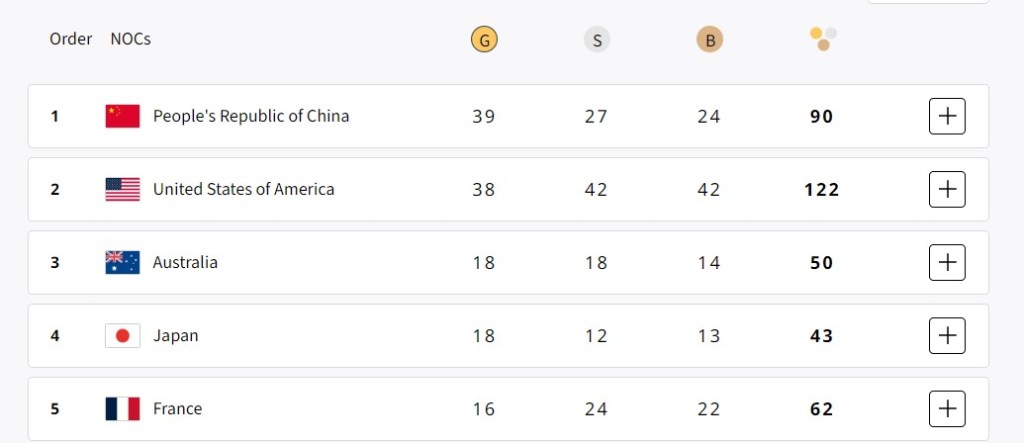This screenshot has width=1024, height=443.
Task: Expand the France medal details
Action: pyautogui.click(x=947, y=409)
